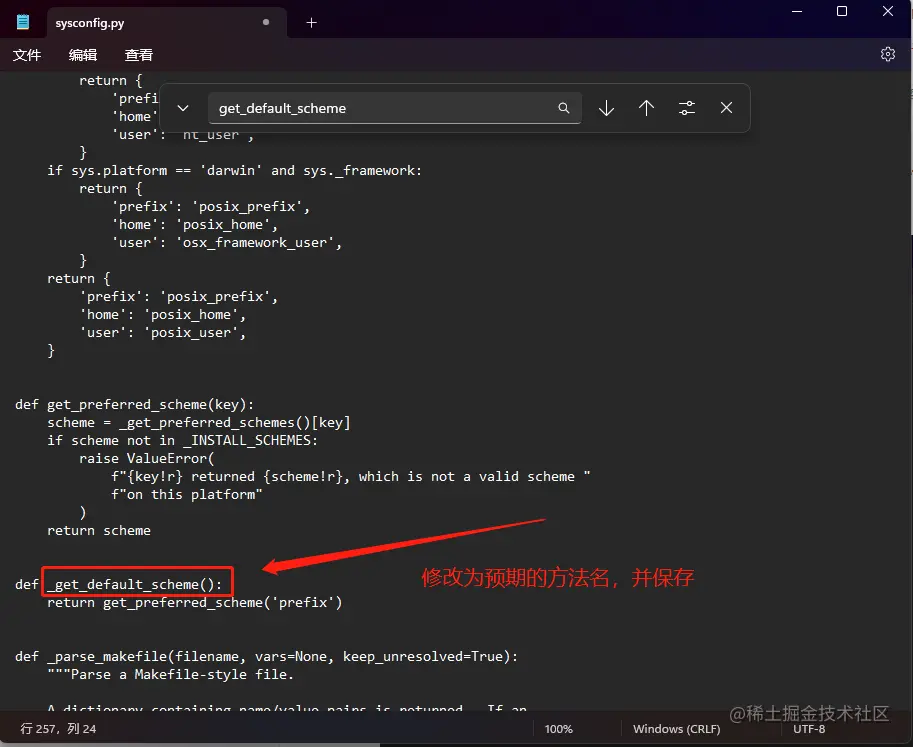Open Notepad settings gear icon
Screen dimensions: 913x747
tap(887, 54)
